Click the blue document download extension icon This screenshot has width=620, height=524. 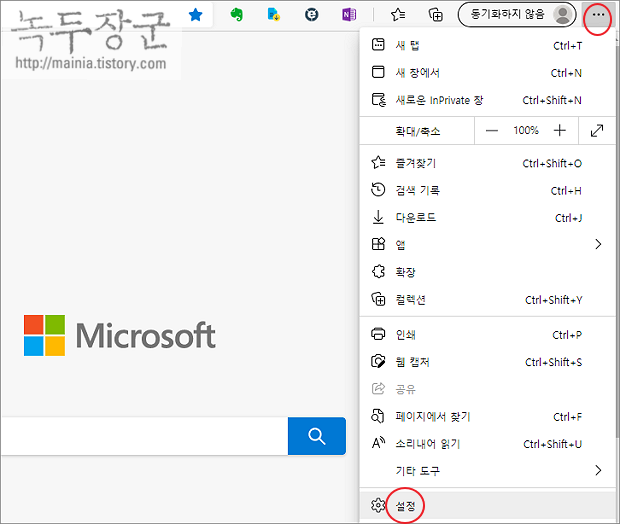coord(274,15)
